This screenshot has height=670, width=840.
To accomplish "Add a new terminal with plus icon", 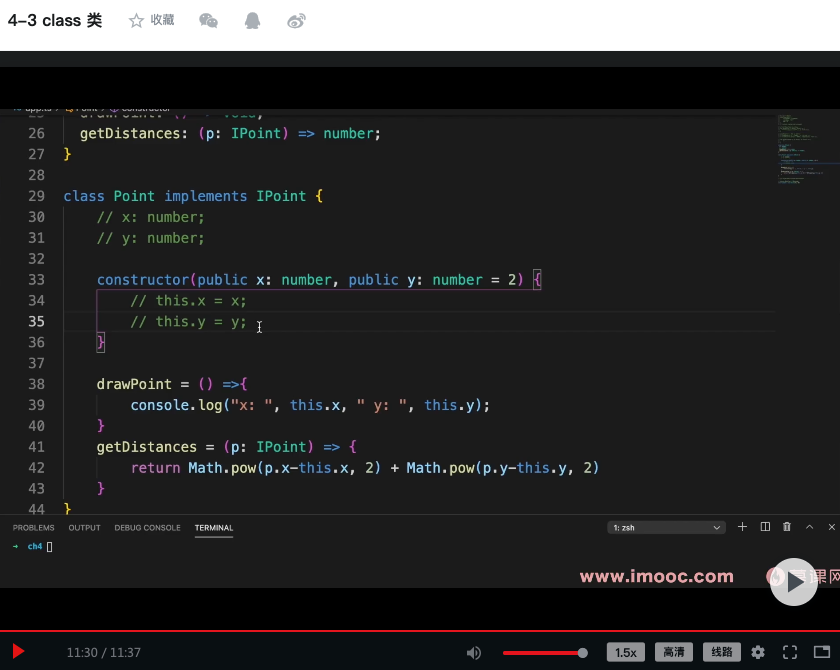I will point(742,527).
